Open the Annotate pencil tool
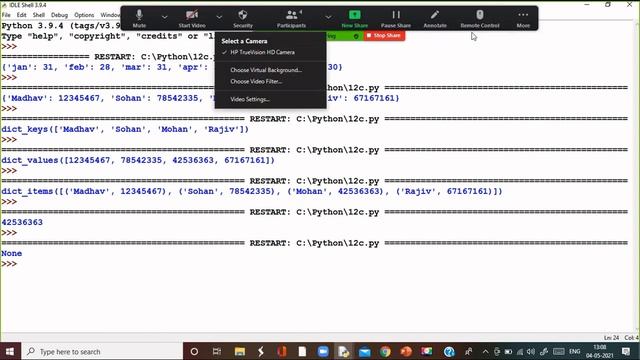640x360 pixels. (x=435, y=18)
